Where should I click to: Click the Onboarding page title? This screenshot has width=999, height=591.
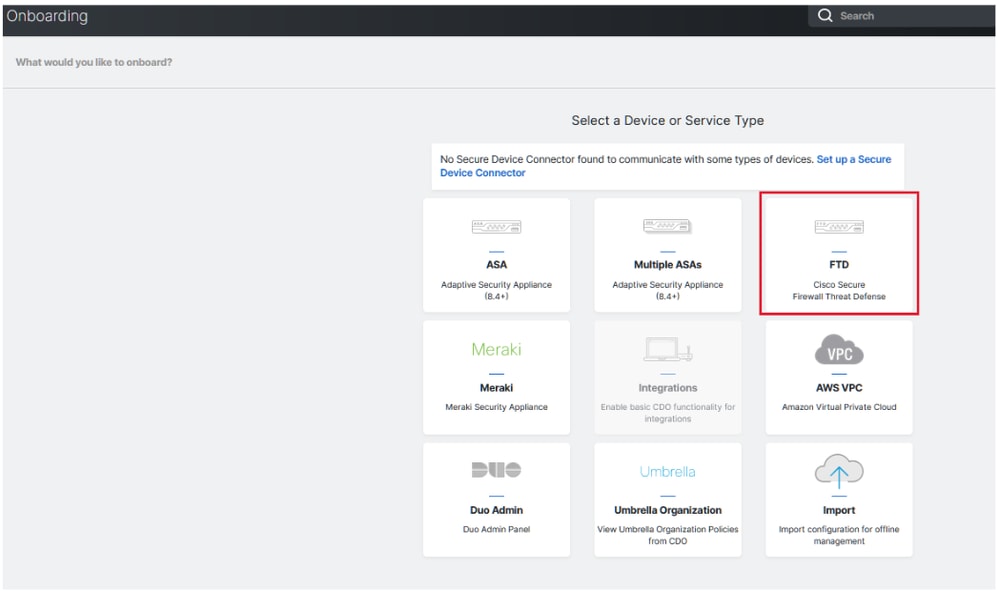tap(47, 16)
